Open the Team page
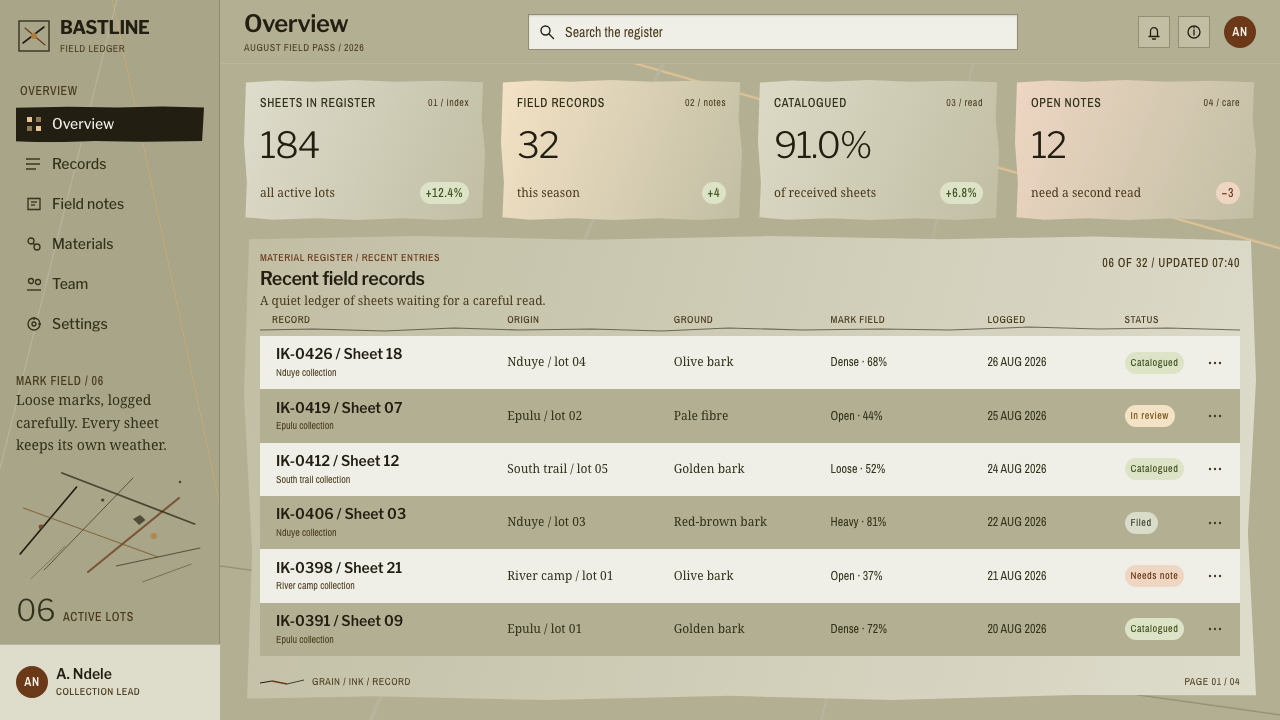The image size is (1280, 720). (x=110, y=284)
